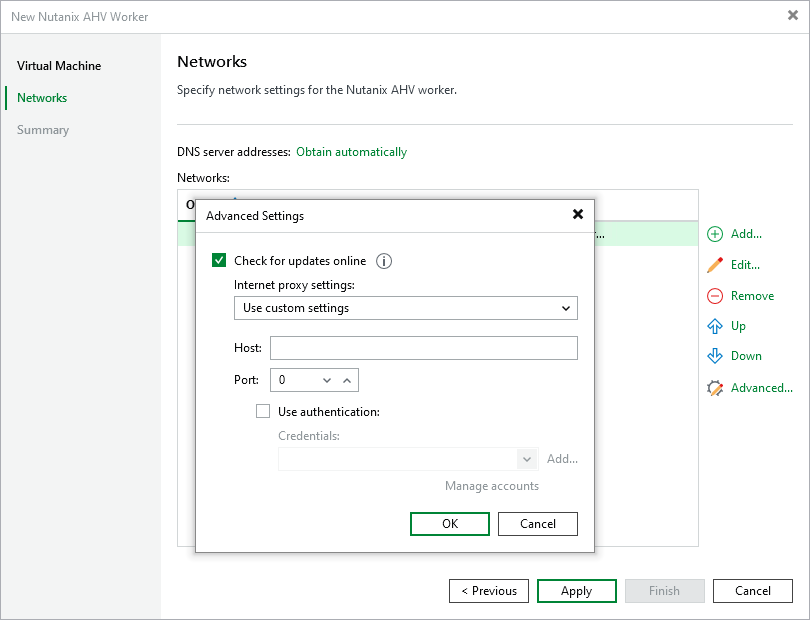Click the green plus Add icon
This screenshot has height=620, width=810.
(715, 234)
